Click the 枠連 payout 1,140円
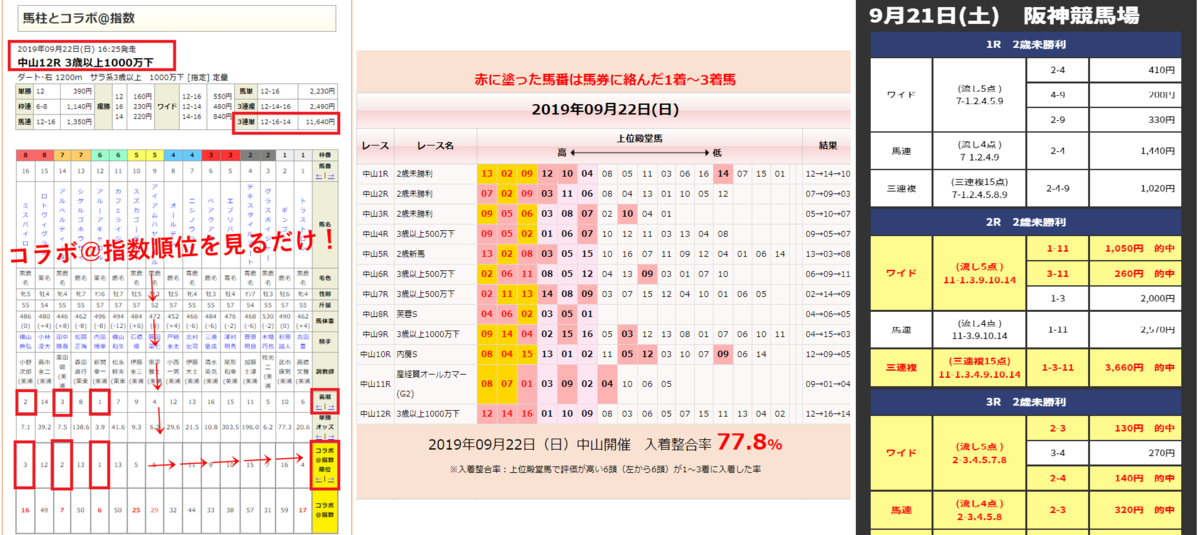 point(78,106)
